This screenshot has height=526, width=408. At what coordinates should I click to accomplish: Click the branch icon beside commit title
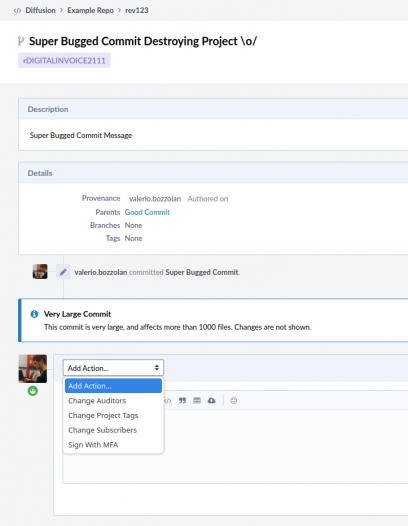point(21,41)
